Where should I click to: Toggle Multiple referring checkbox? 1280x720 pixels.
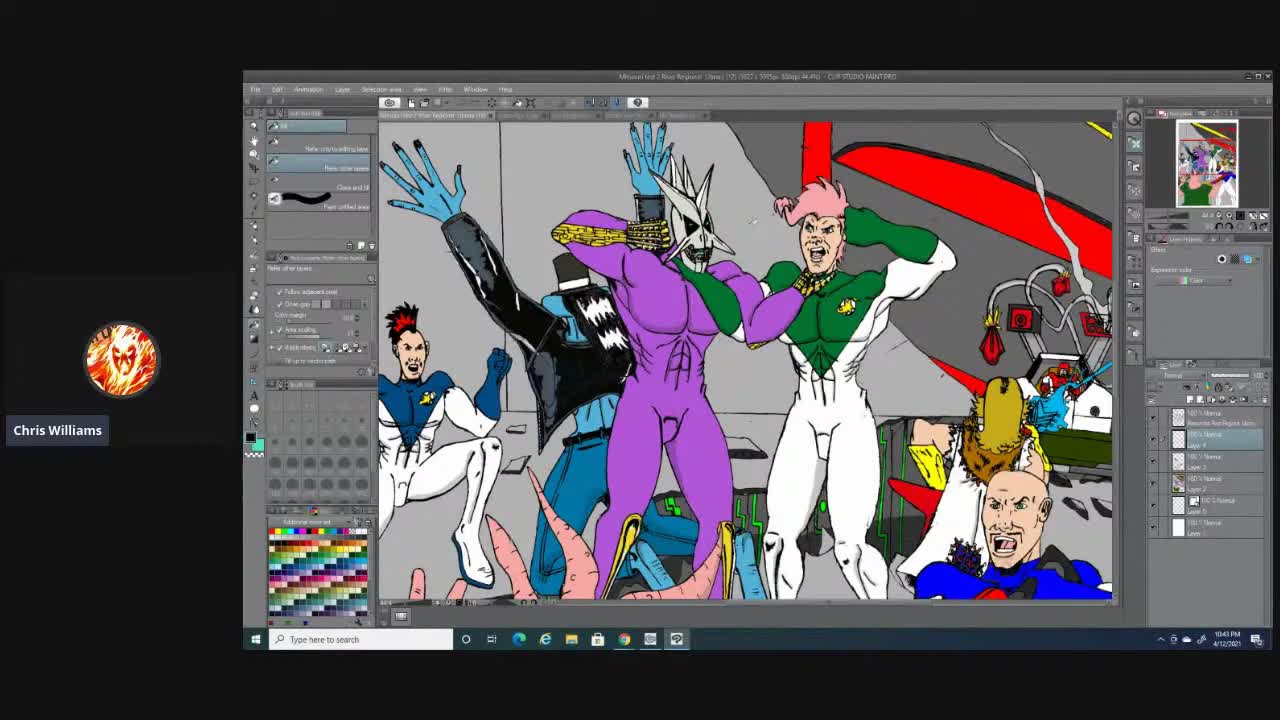[279, 347]
